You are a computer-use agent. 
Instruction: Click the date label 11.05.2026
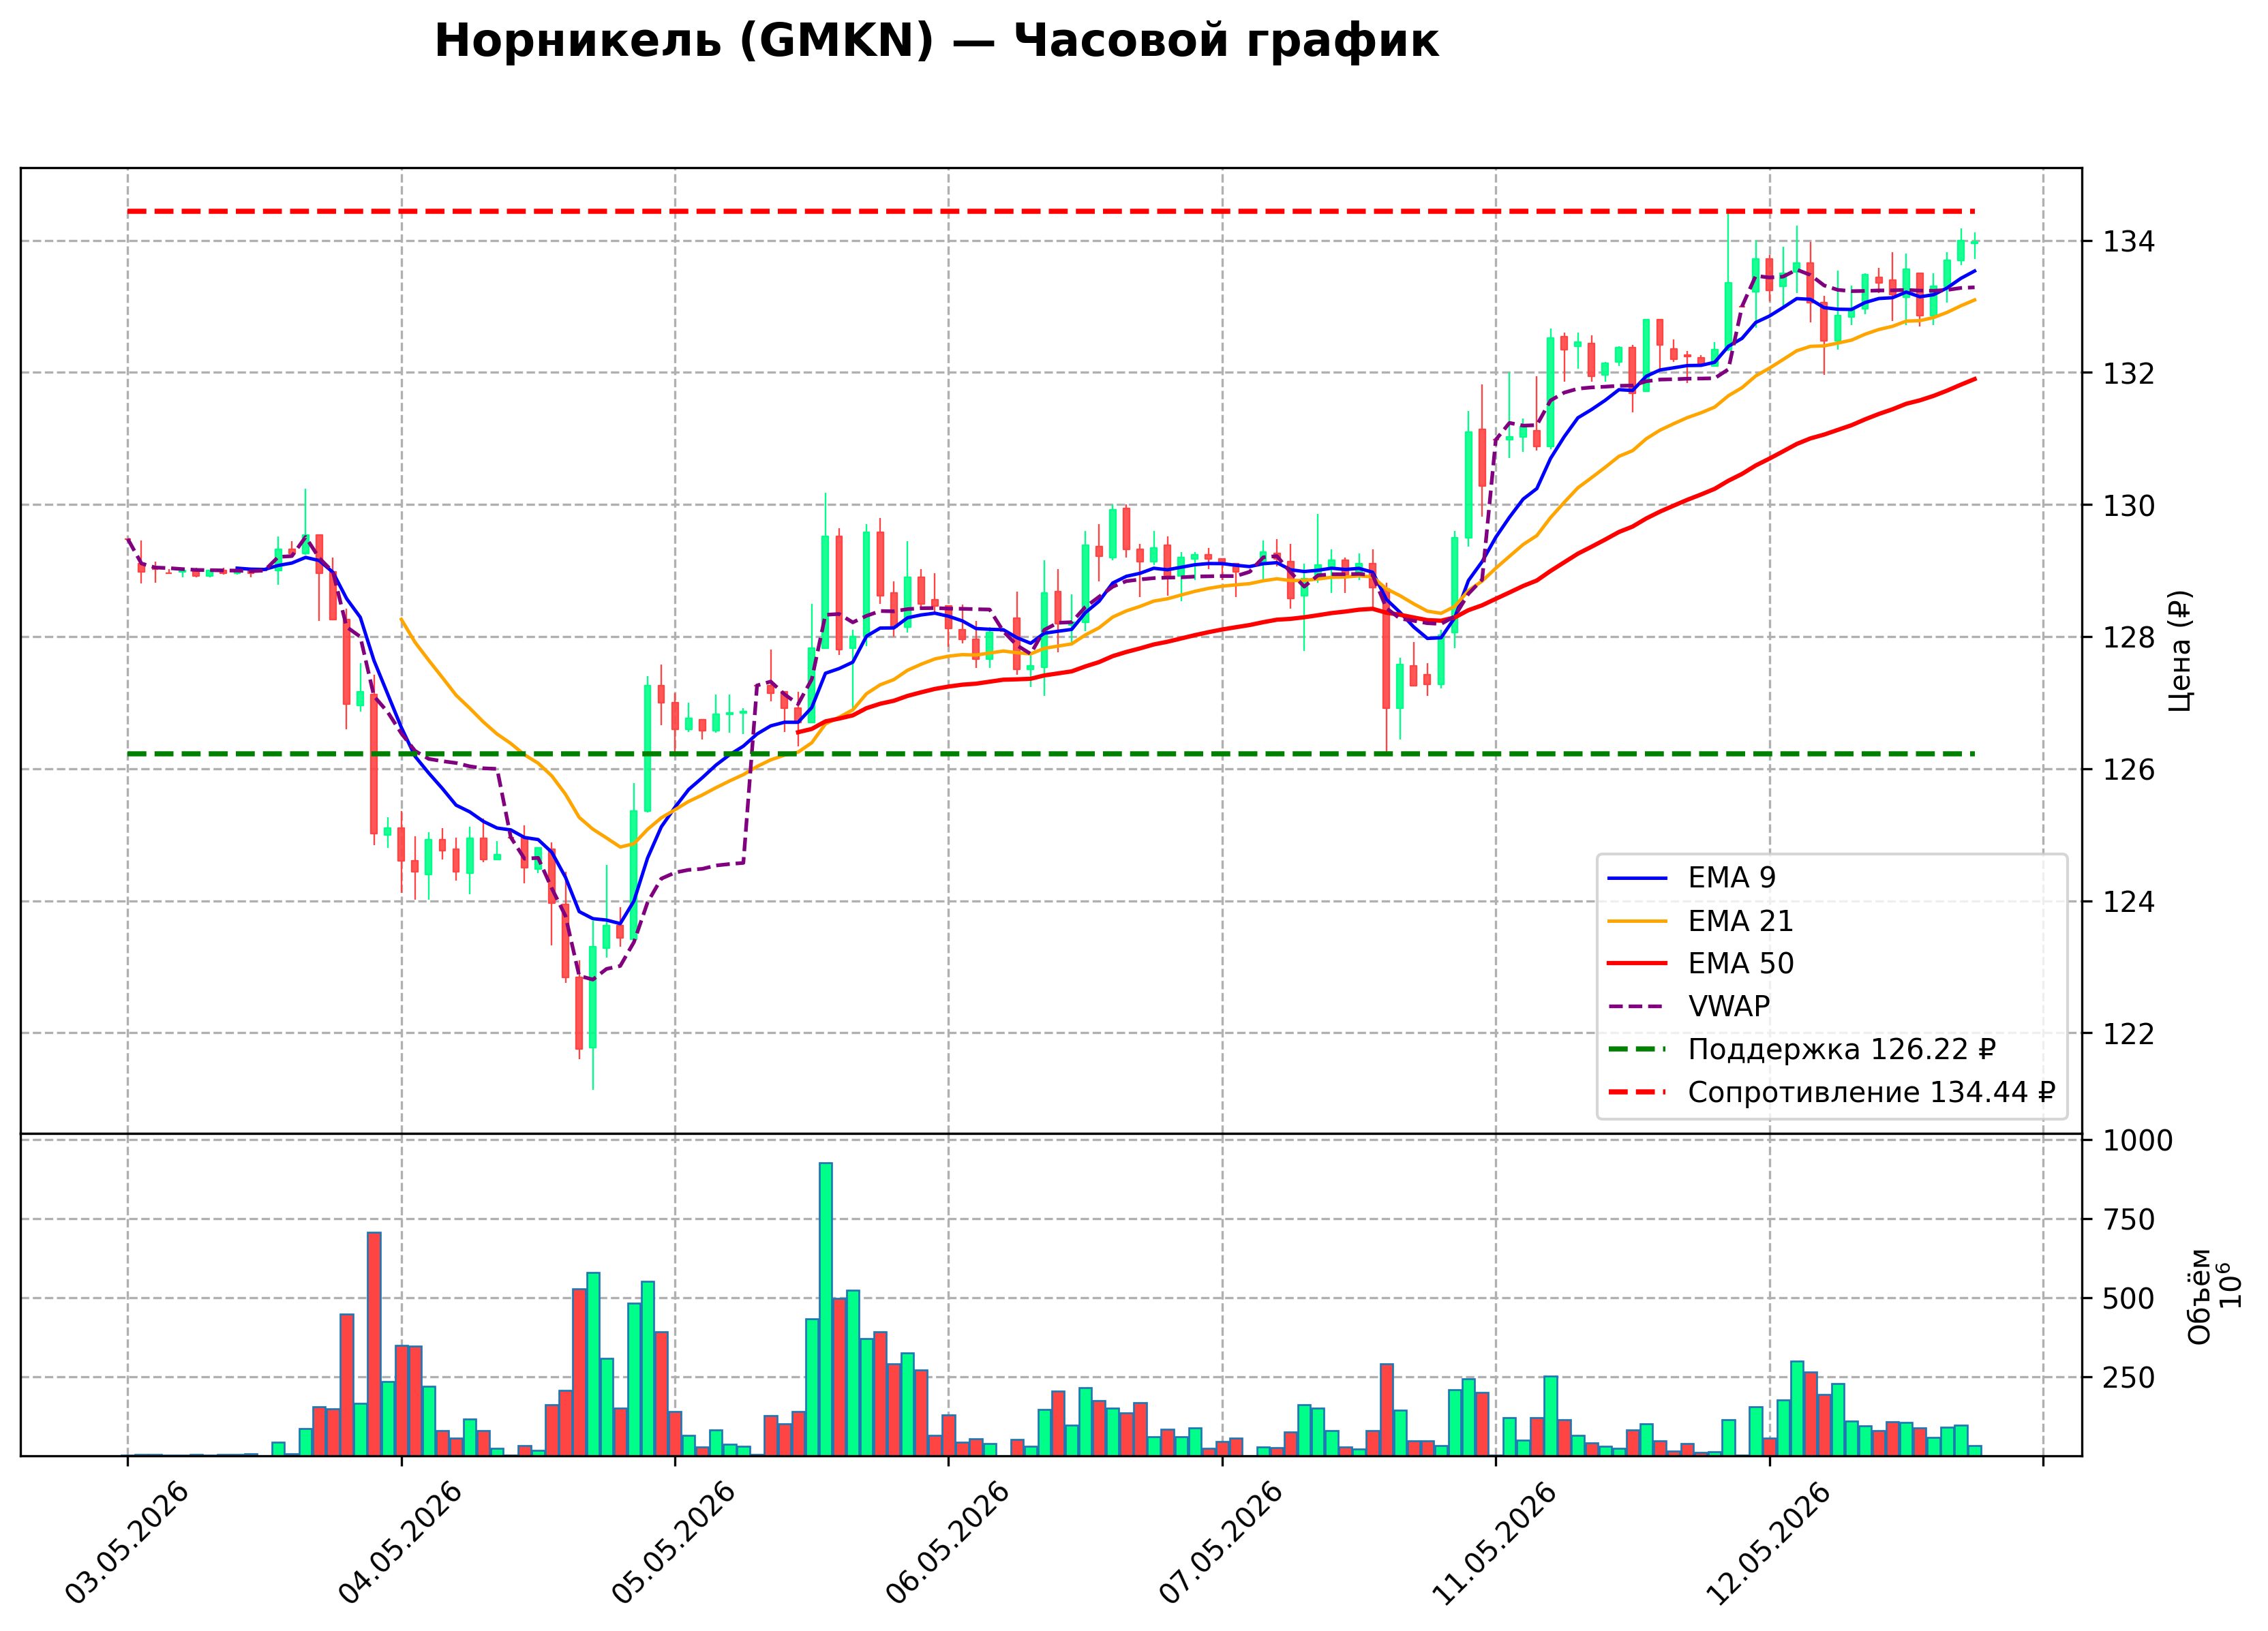1495,1543
